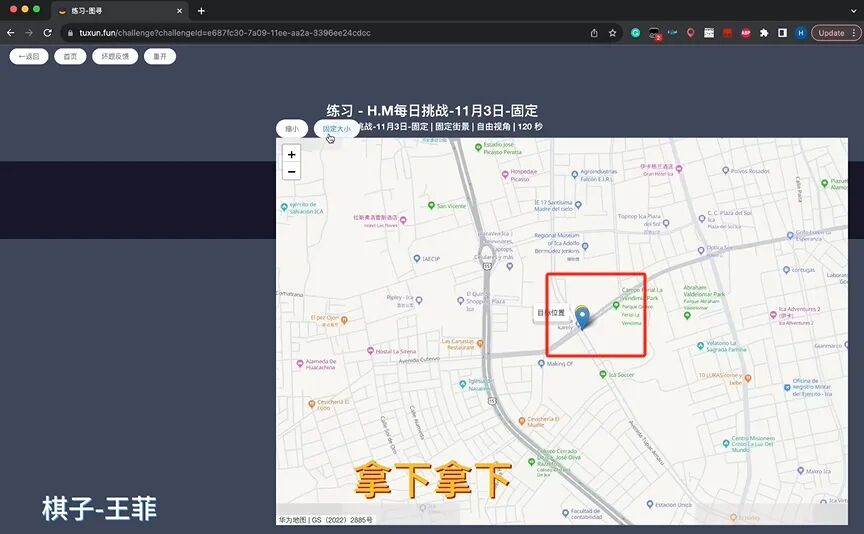Click Hospedaje Picasso marker
The width and height of the screenshot is (864, 534).
[x=505, y=175]
